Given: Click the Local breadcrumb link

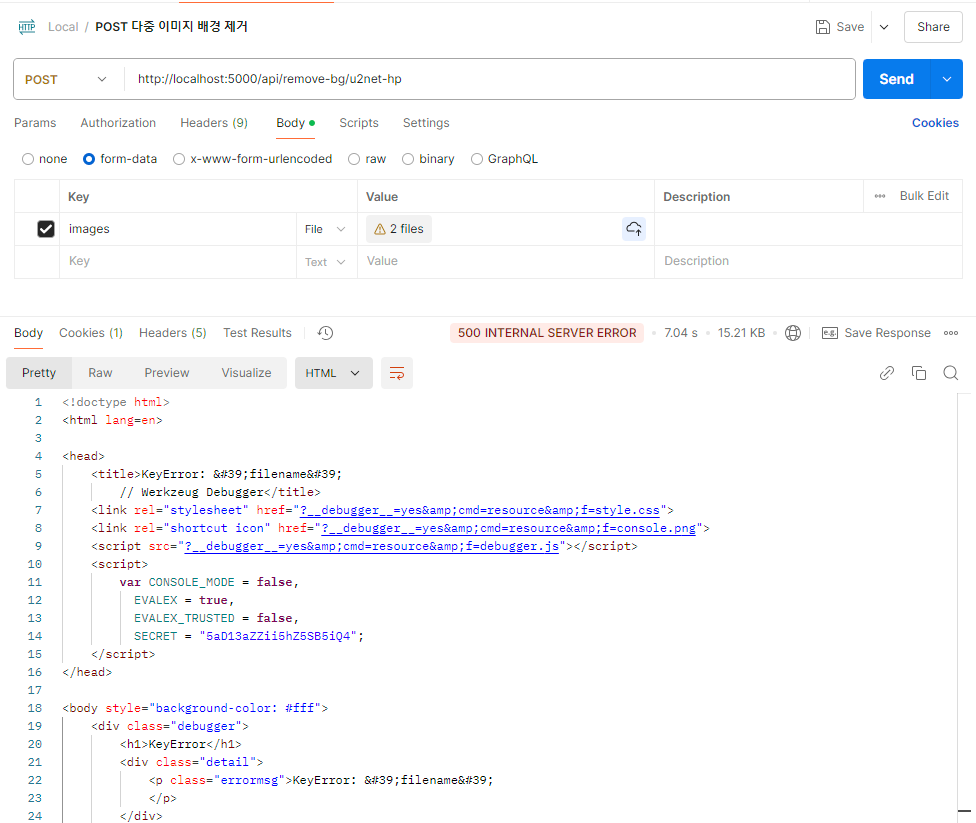Looking at the screenshot, I should click(63, 27).
